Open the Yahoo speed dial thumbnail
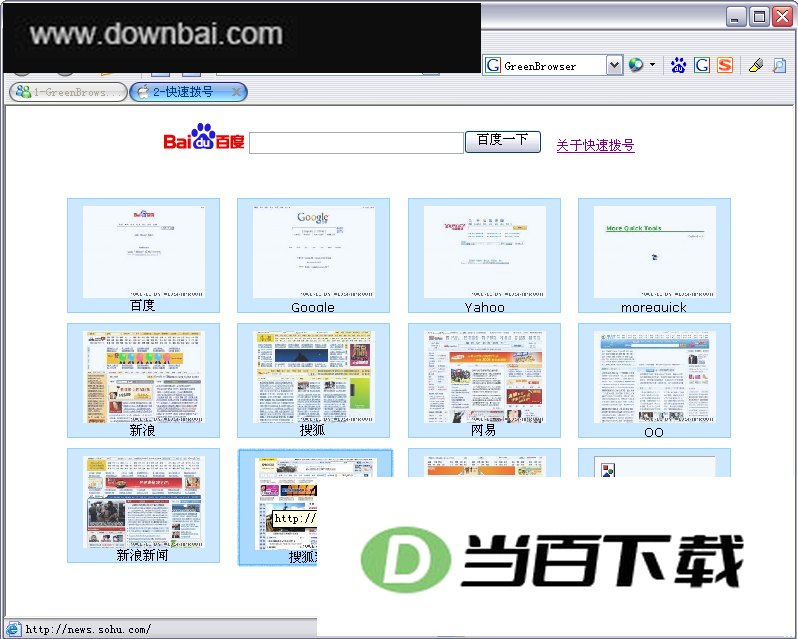The height and width of the screenshot is (639, 798). pos(484,255)
